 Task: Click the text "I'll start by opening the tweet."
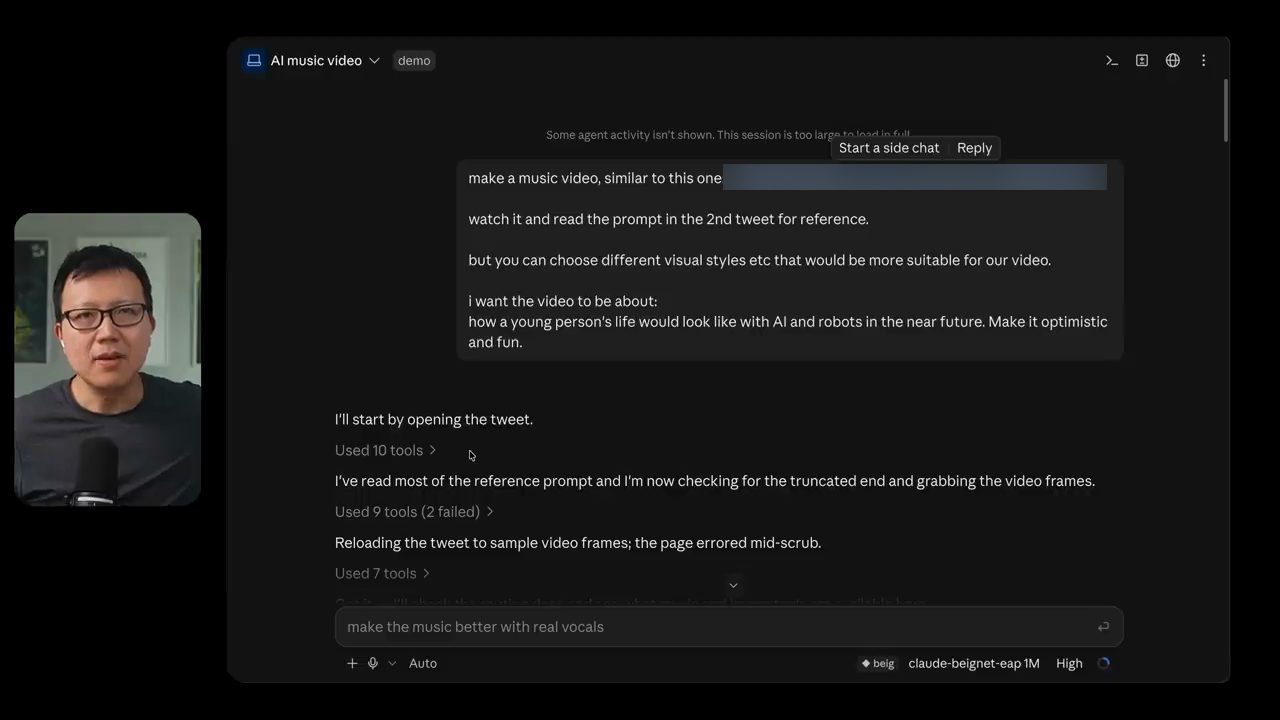pyautogui.click(x=434, y=420)
